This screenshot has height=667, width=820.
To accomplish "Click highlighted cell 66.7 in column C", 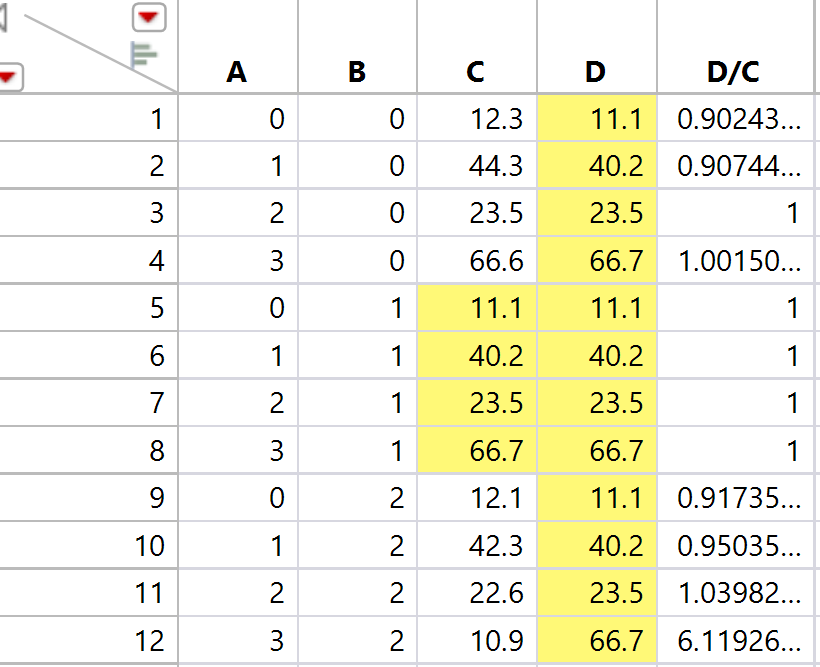I will [477, 450].
